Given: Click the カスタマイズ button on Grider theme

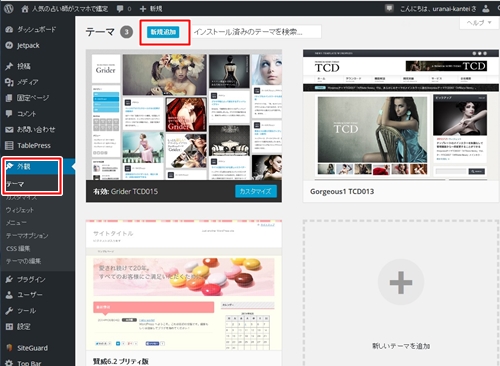Looking at the screenshot, I should tap(256, 191).
